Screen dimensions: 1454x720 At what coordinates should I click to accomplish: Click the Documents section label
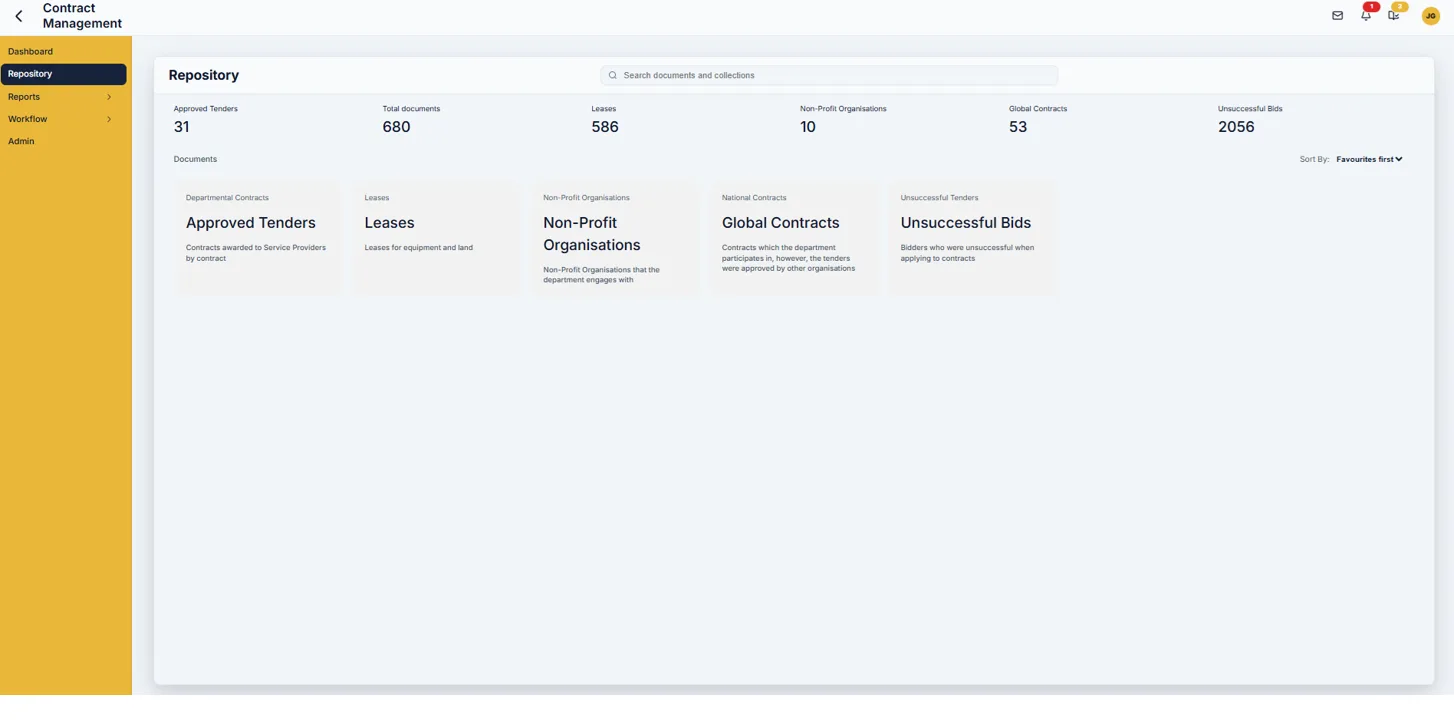[x=195, y=159]
